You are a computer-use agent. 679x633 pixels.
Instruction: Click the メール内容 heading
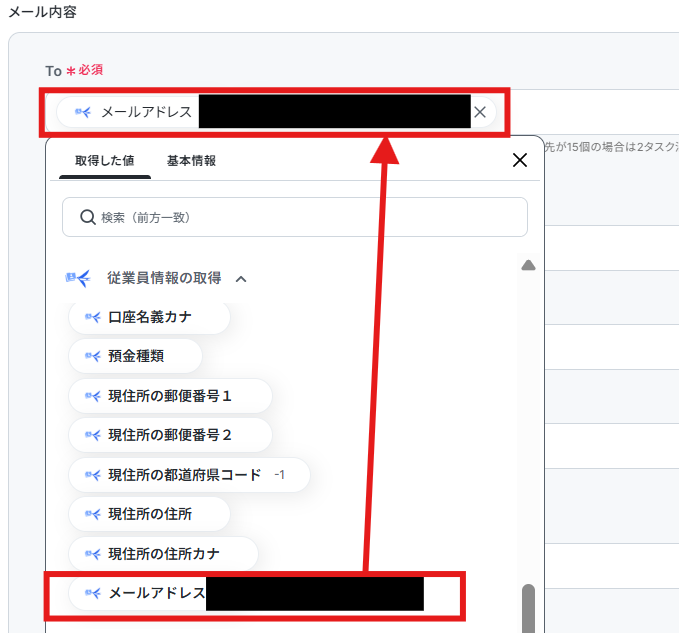(x=42, y=12)
